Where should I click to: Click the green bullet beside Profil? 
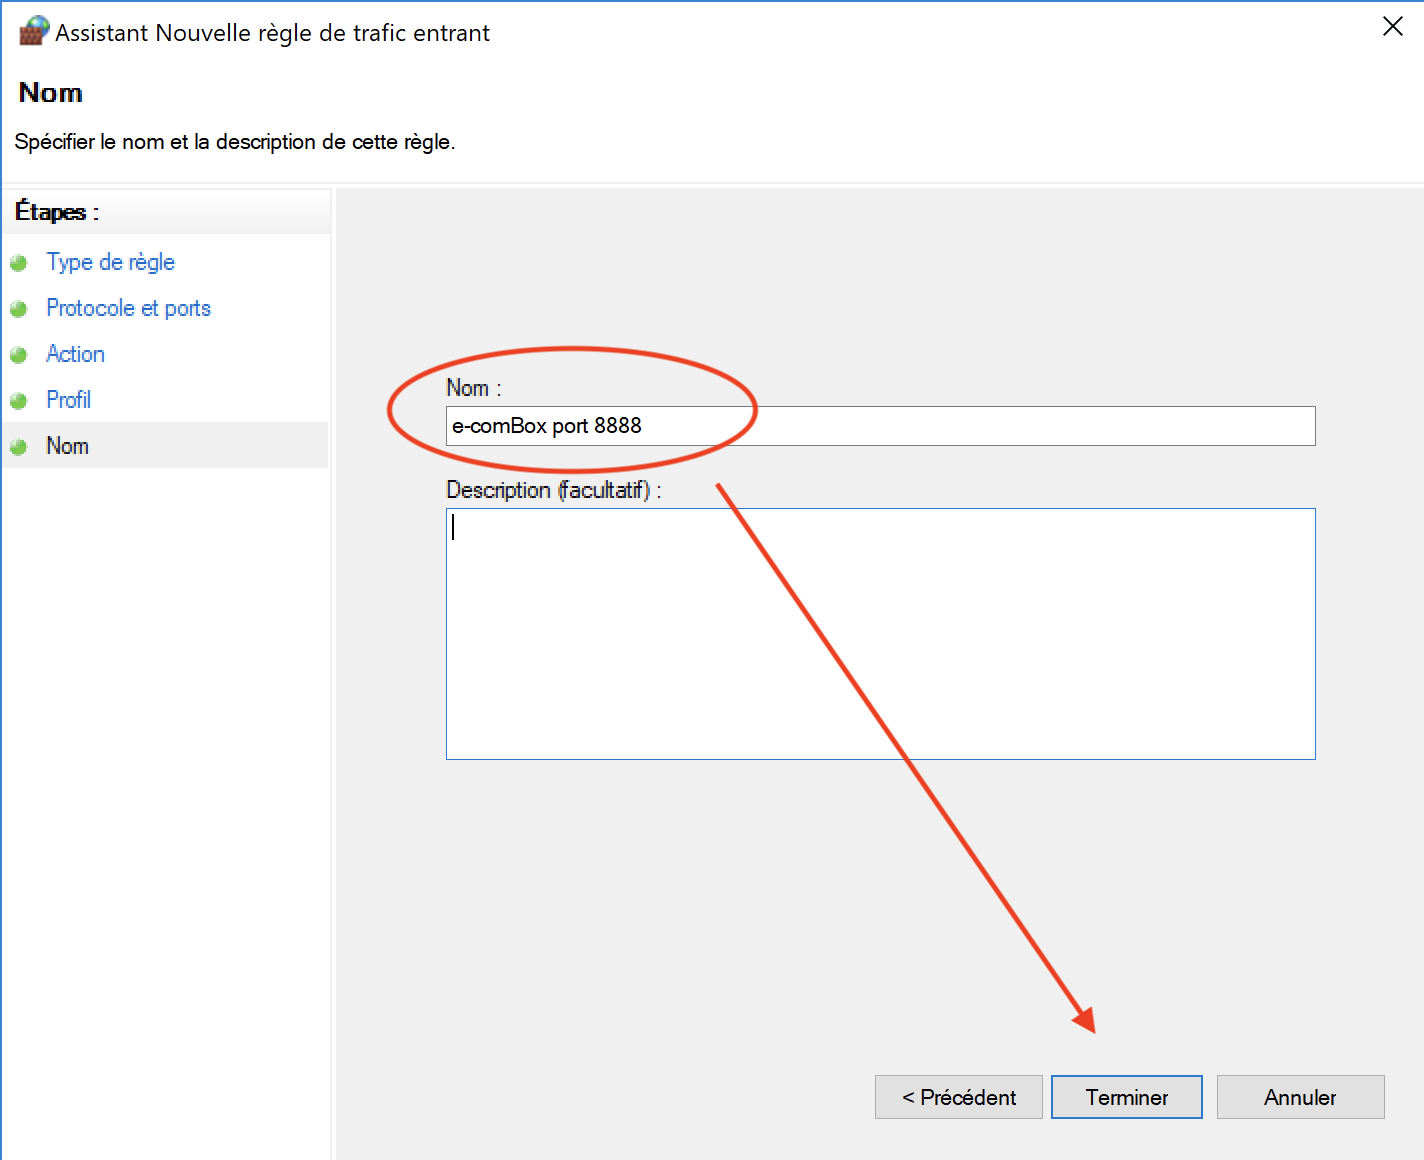coord(18,401)
